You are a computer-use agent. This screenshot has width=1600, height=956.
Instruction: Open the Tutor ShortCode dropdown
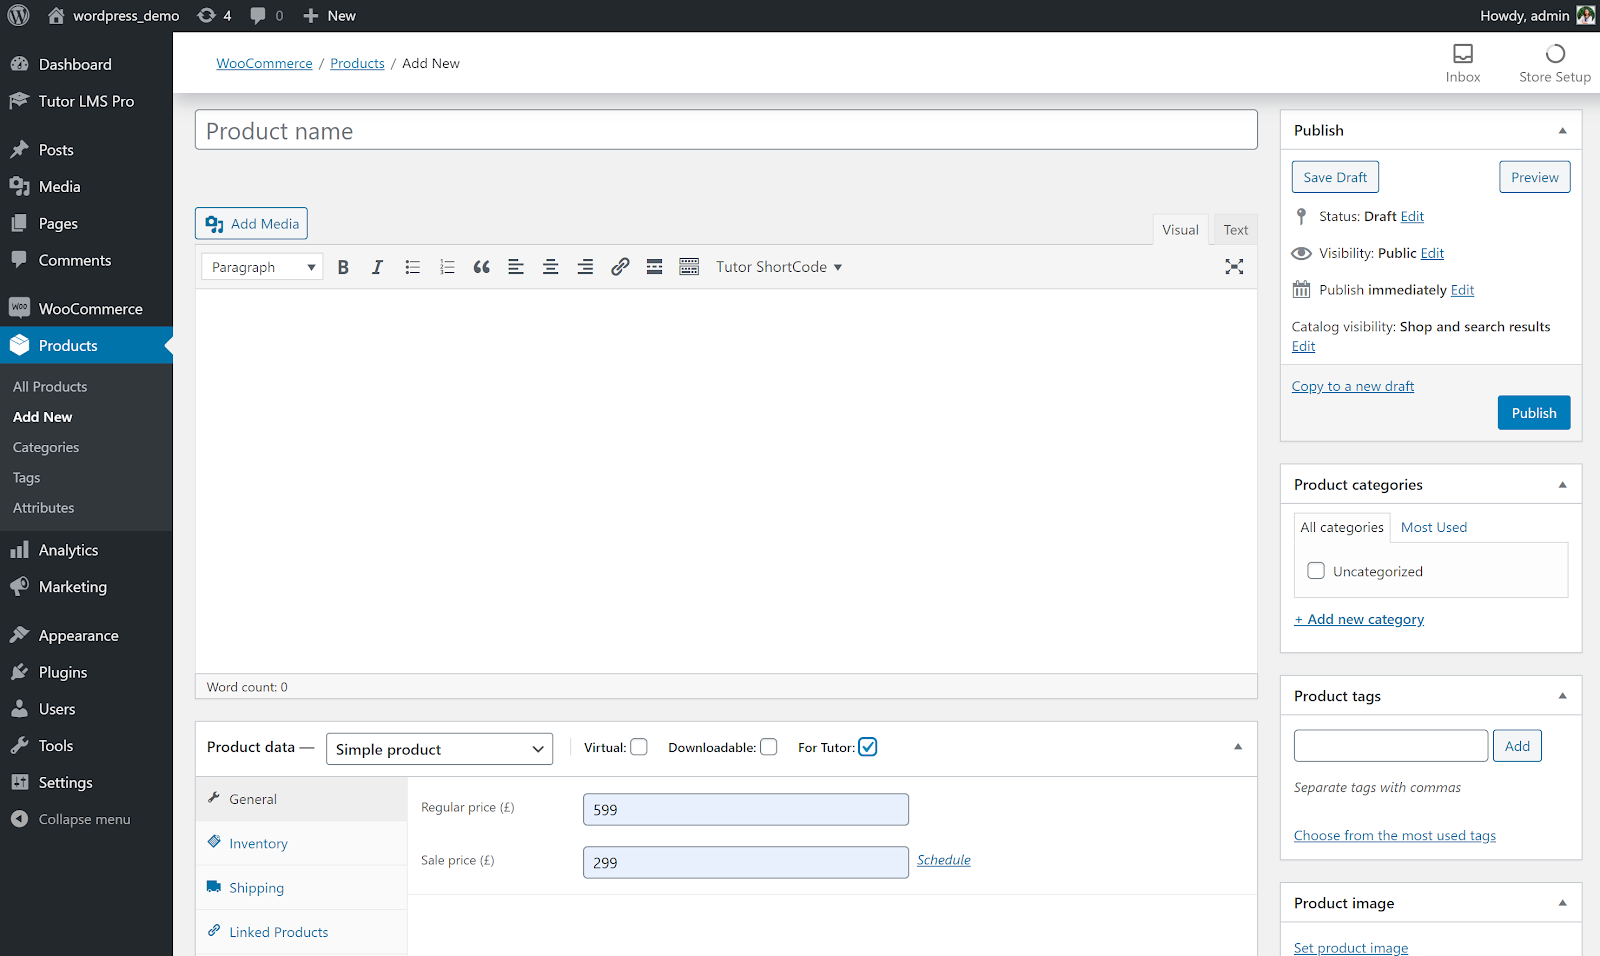point(779,267)
